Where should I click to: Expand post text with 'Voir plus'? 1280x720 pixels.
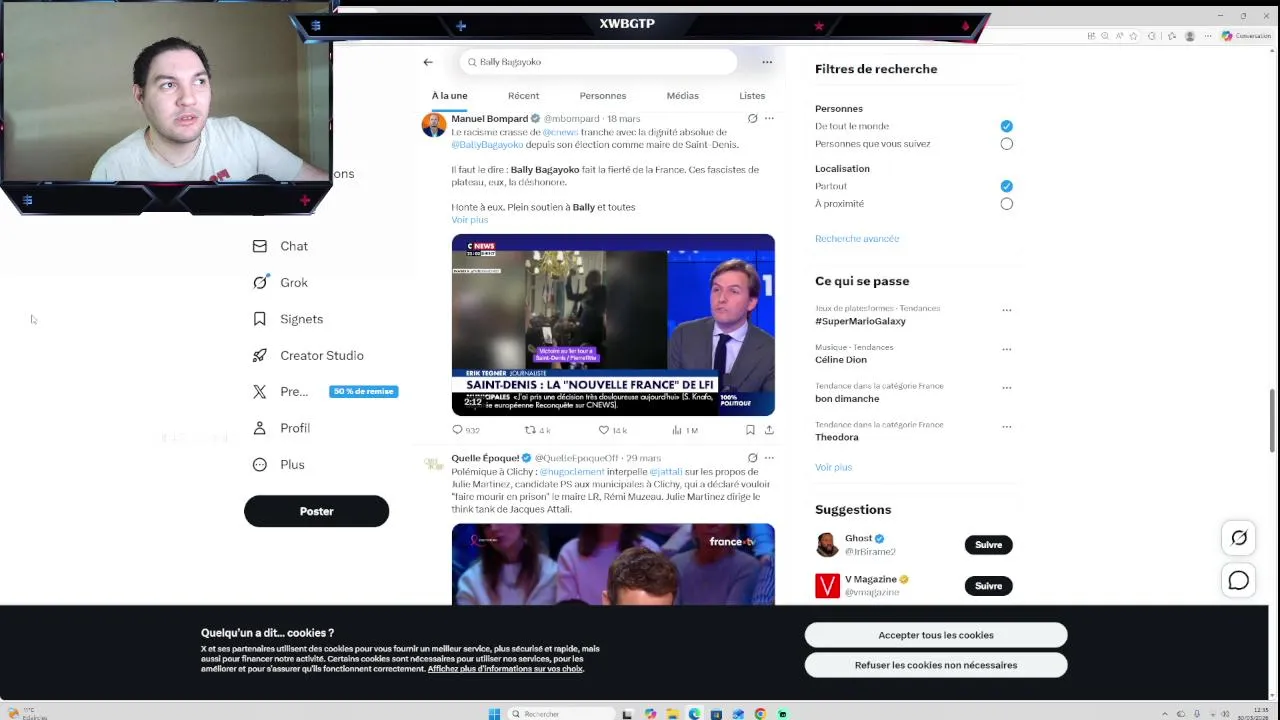coord(470,220)
